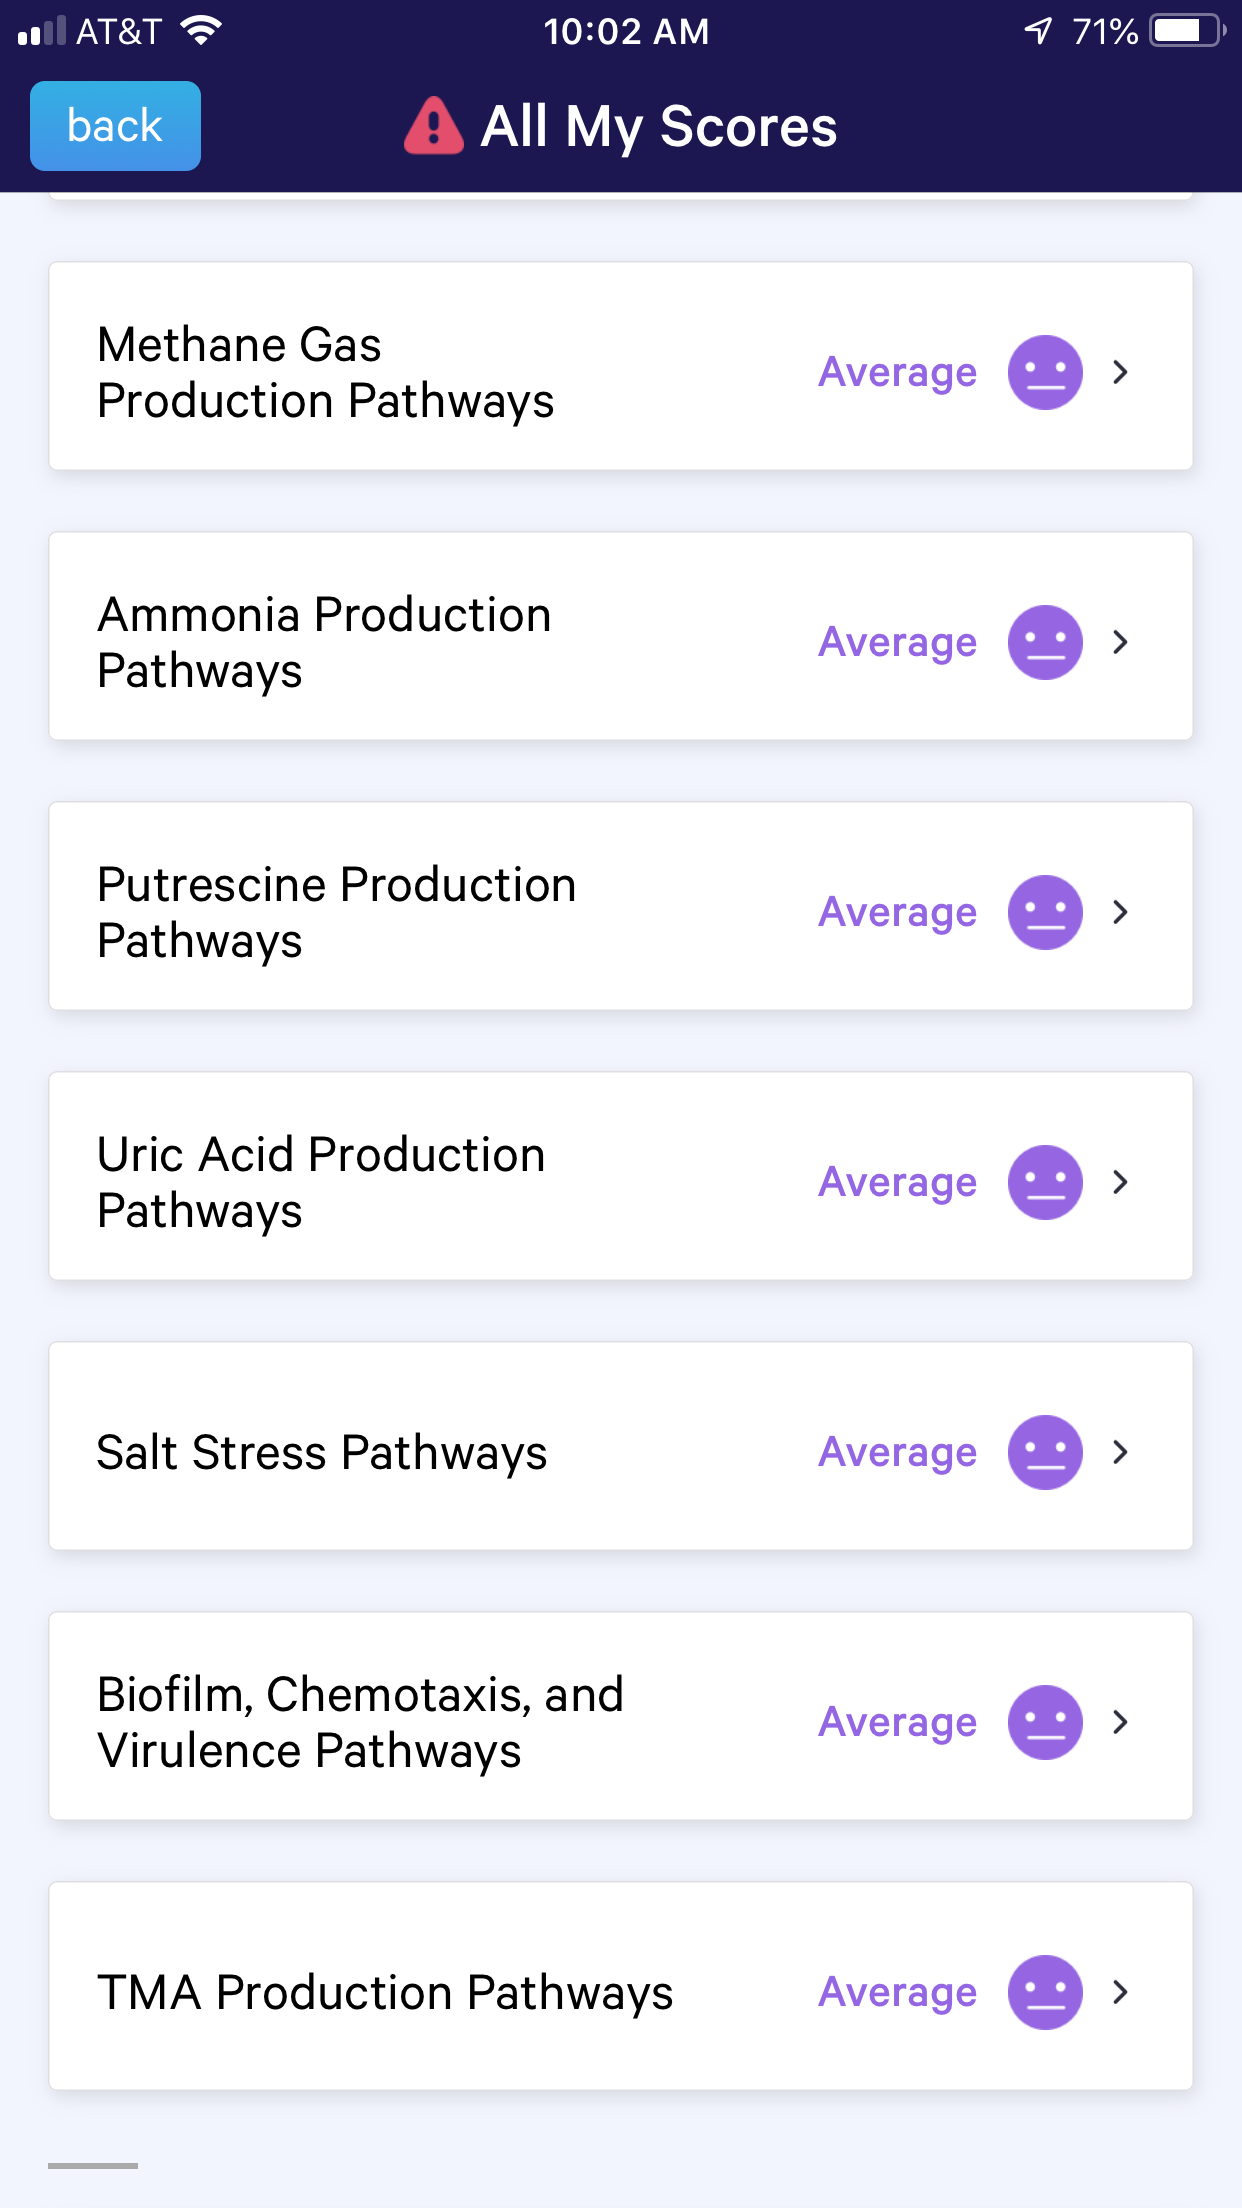Expand Methane Gas Production Pathways chevron
Image resolution: width=1242 pixels, height=2208 pixels.
pyautogui.click(x=1121, y=372)
